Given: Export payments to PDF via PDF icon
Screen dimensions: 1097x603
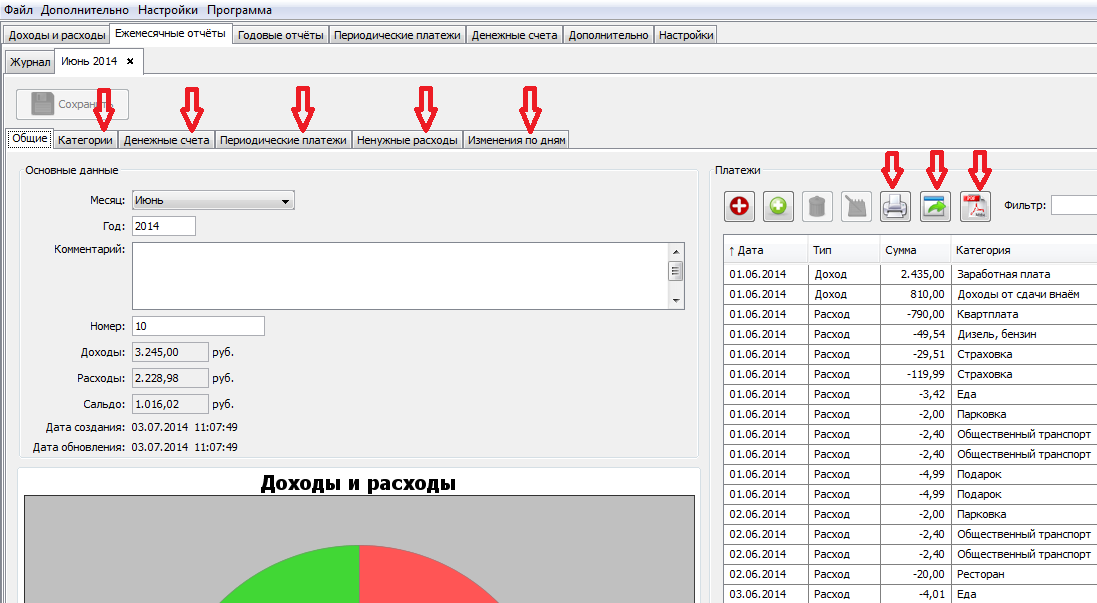Looking at the screenshot, I should pos(975,206).
